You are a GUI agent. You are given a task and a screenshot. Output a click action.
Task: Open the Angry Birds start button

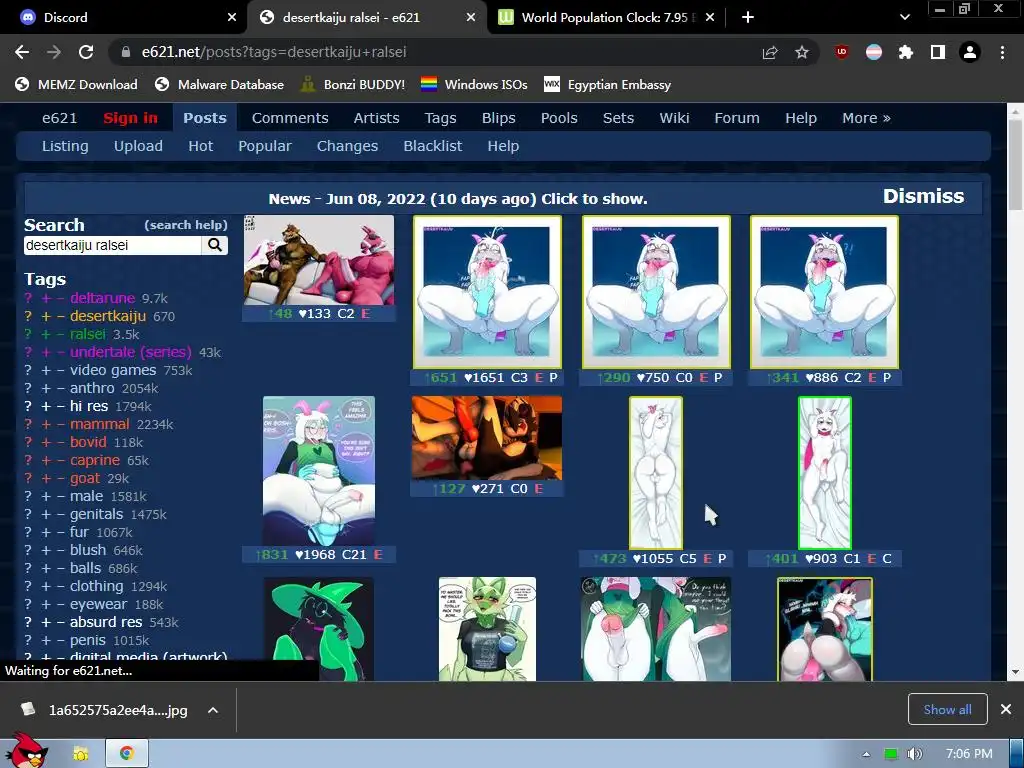pyautogui.click(x=26, y=750)
